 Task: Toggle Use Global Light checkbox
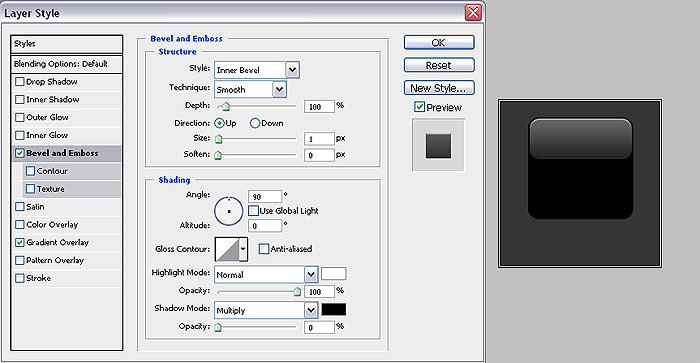coord(254,211)
